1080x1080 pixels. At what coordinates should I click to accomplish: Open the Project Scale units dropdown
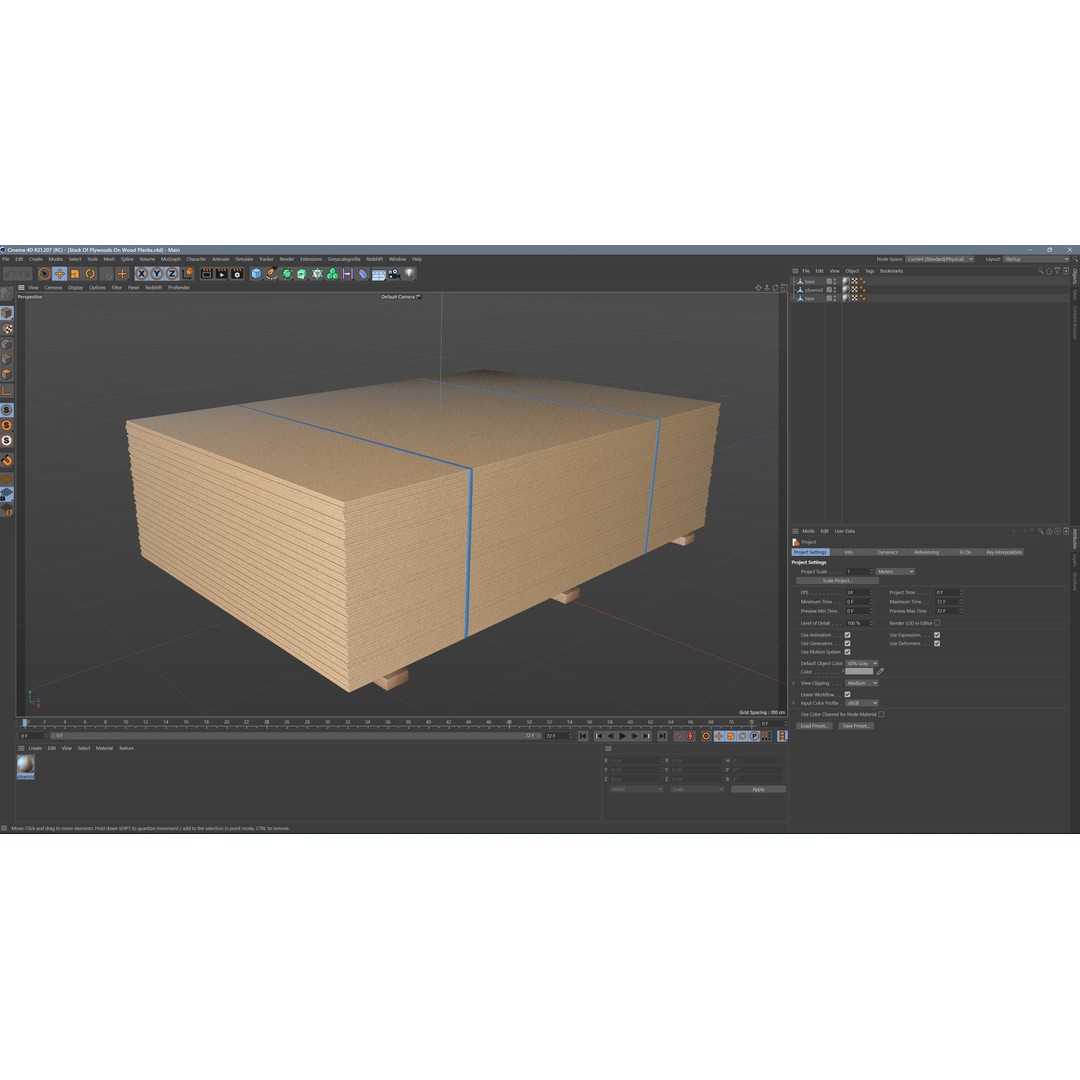[895, 572]
